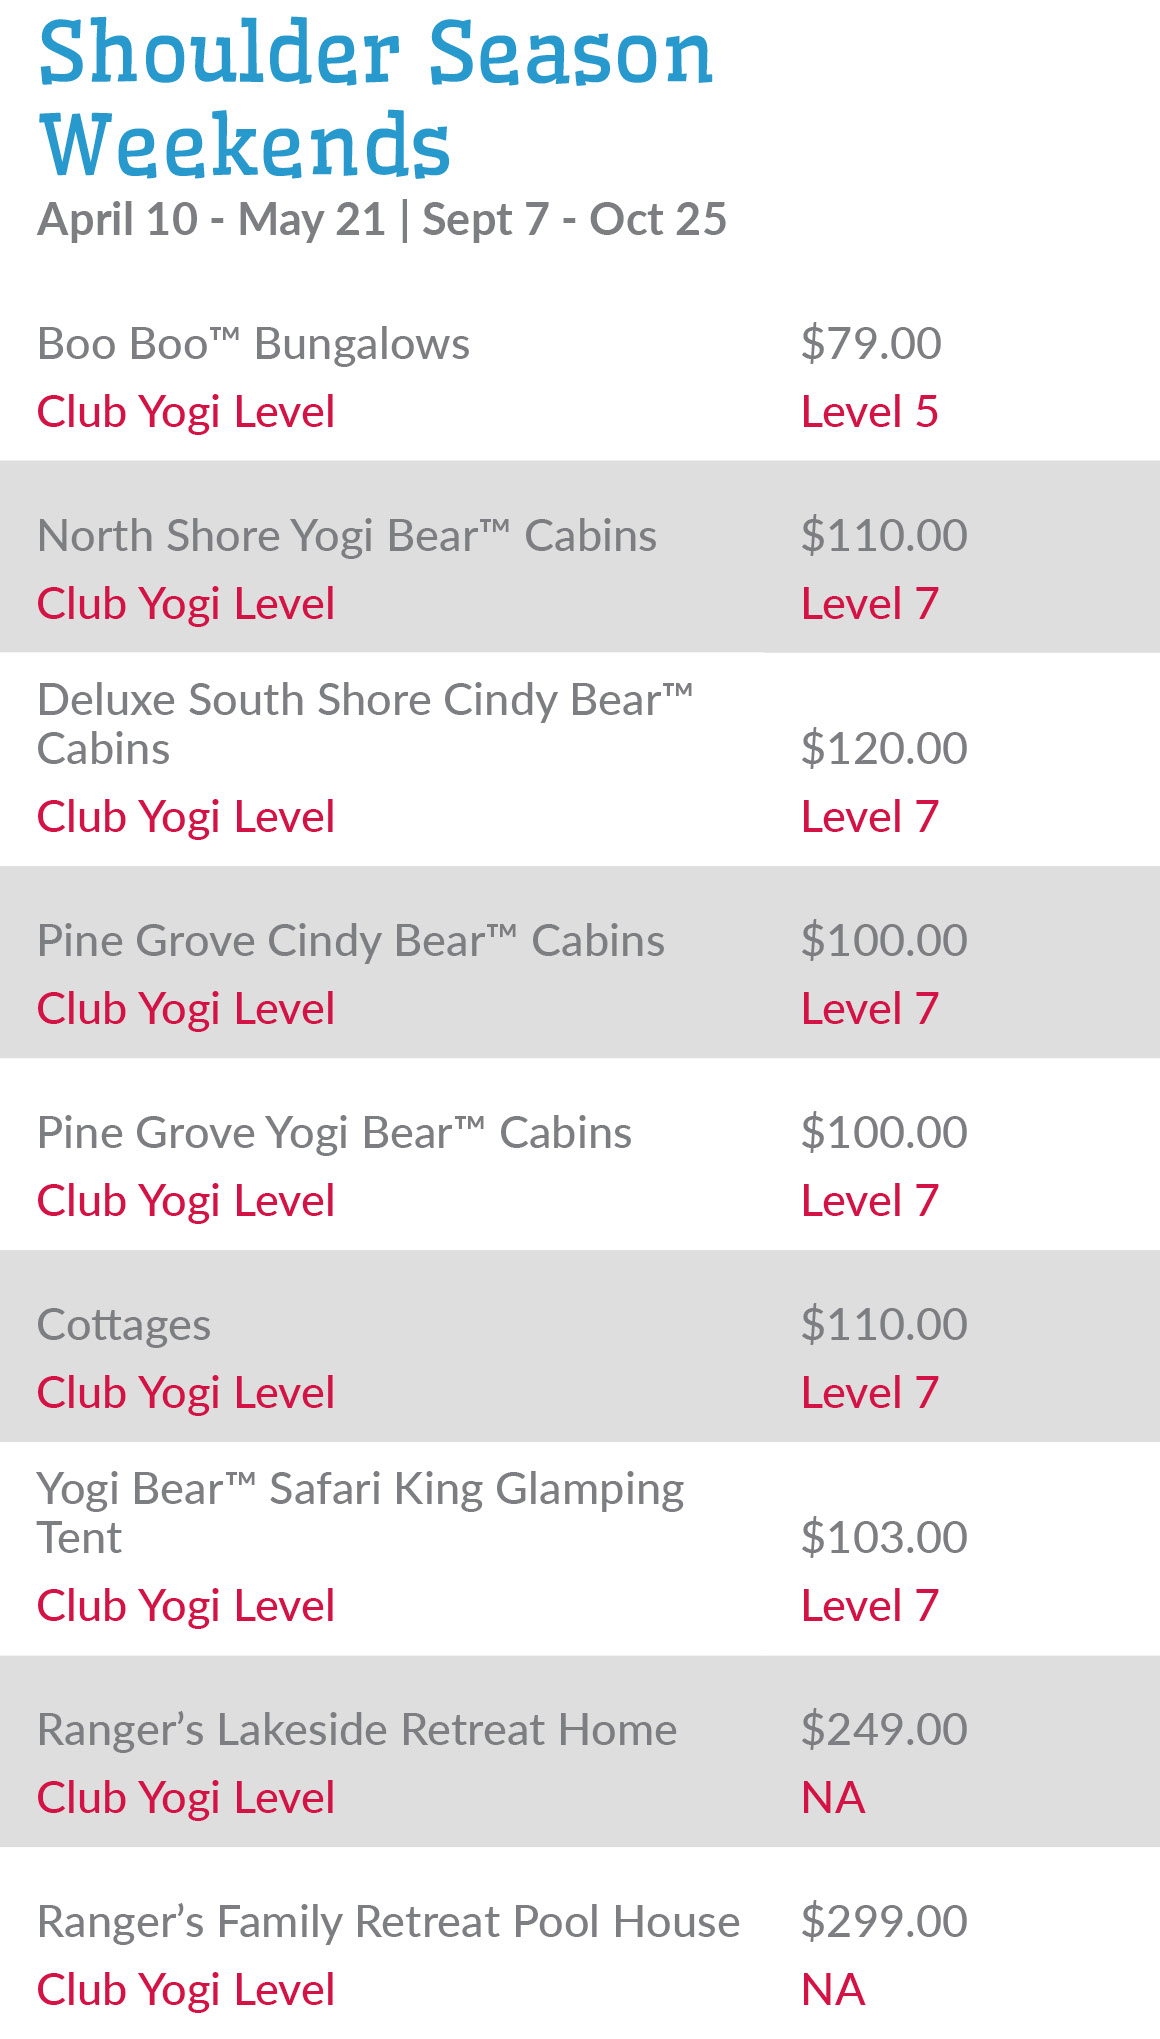Viewport: 1160px width, 2039px height.
Task: Click the April 10 - May 21 date range text
Action: pos(211,220)
